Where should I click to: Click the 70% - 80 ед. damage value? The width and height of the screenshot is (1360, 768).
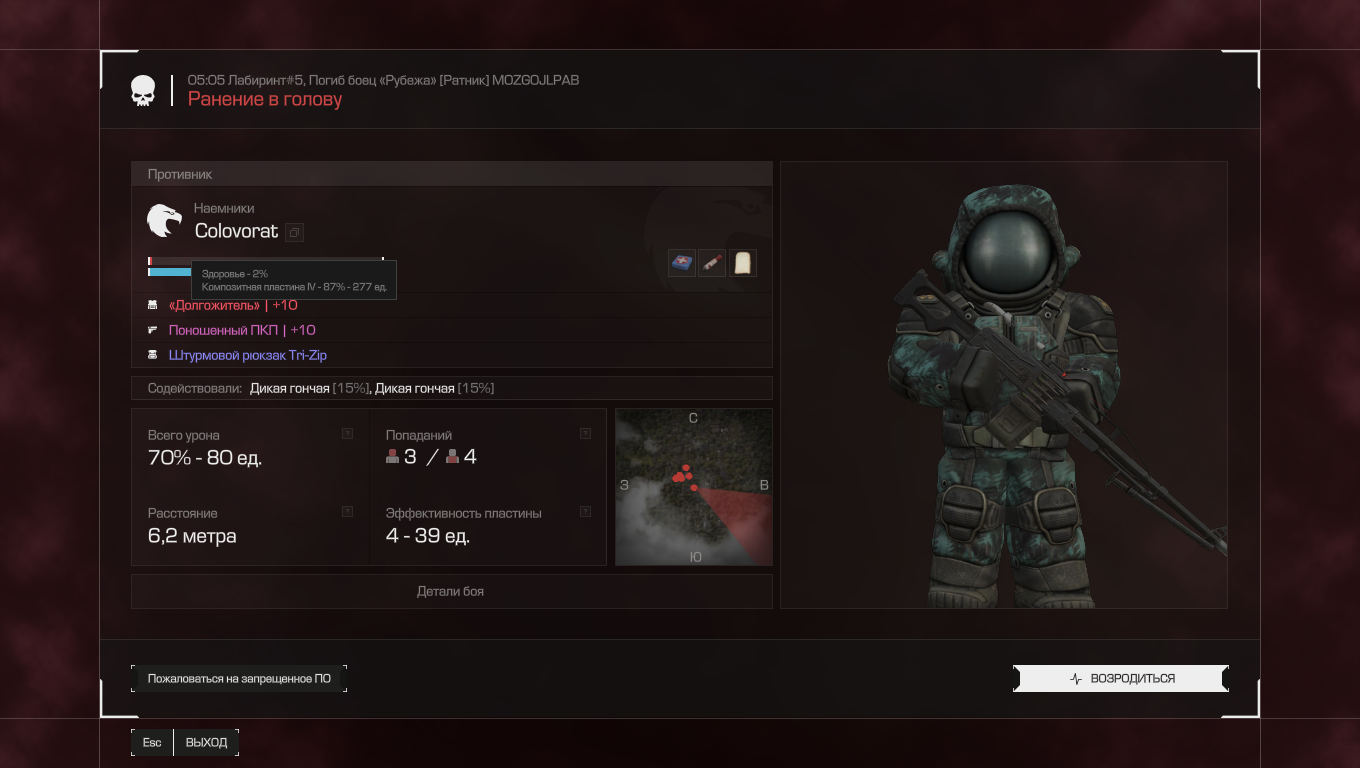pos(205,458)
